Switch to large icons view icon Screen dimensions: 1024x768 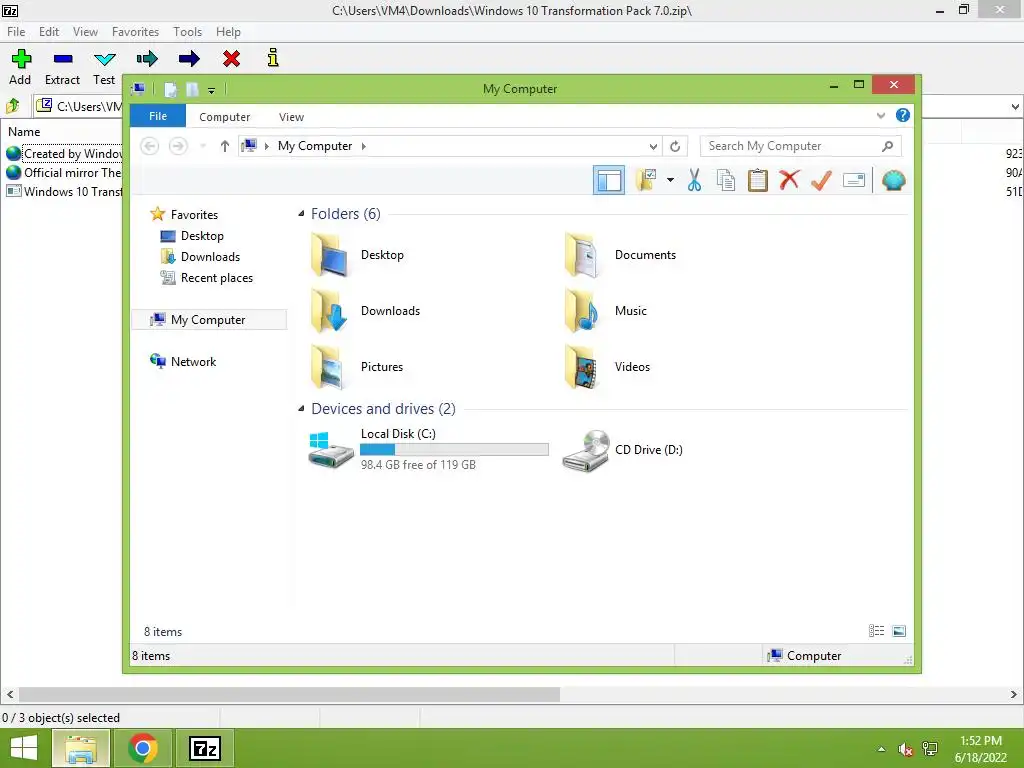point(899,631)
